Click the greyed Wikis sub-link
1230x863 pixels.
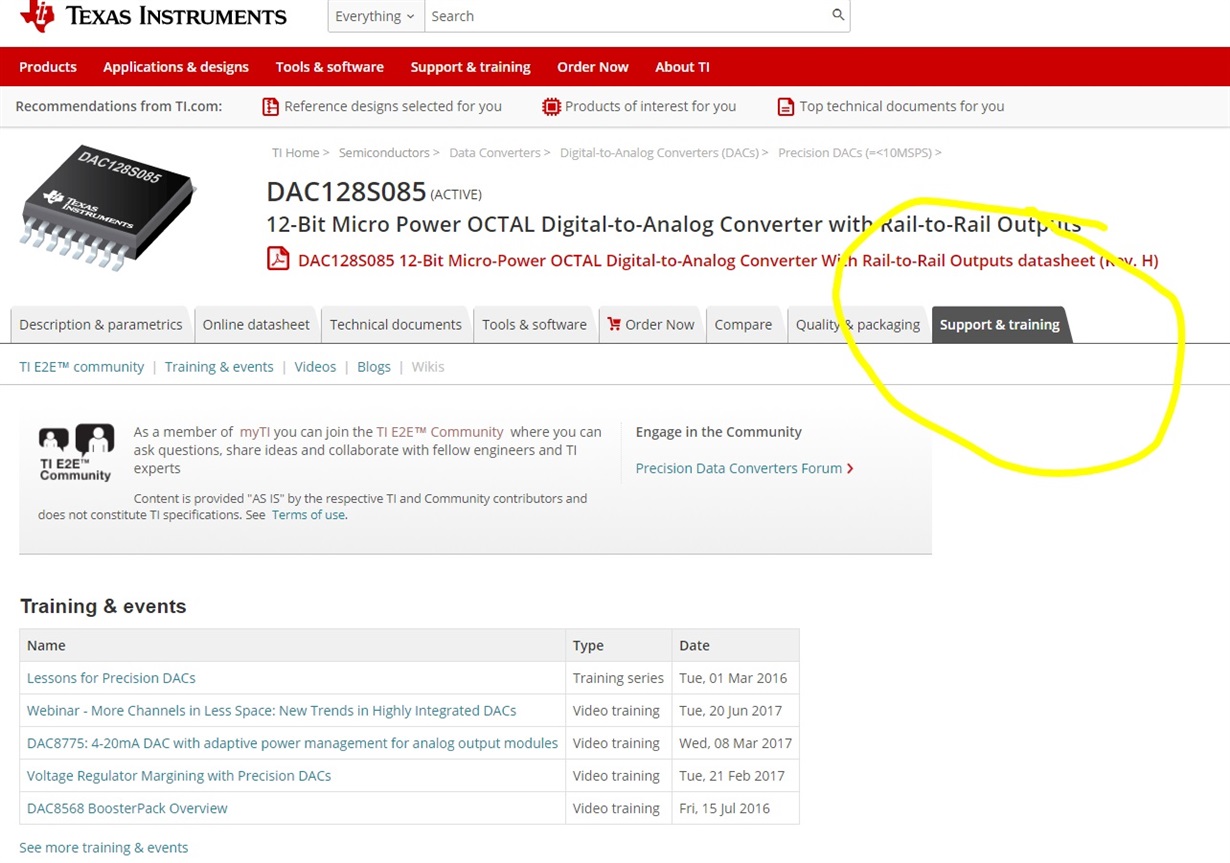428,367
